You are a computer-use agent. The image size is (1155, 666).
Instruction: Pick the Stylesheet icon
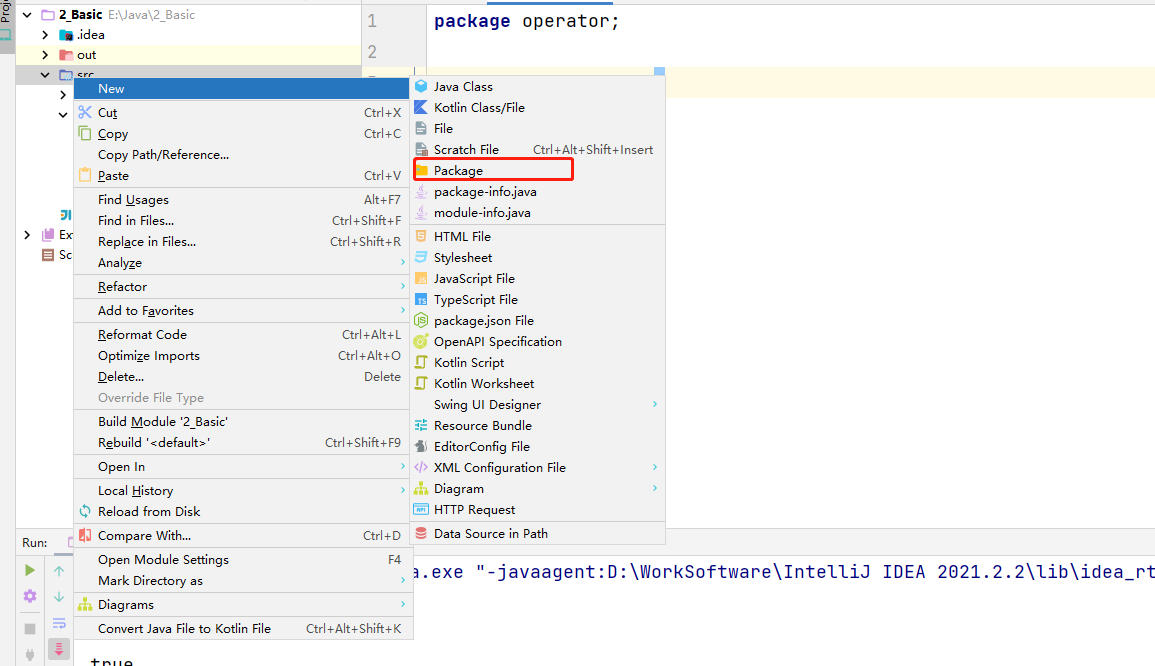click(421, 257)
